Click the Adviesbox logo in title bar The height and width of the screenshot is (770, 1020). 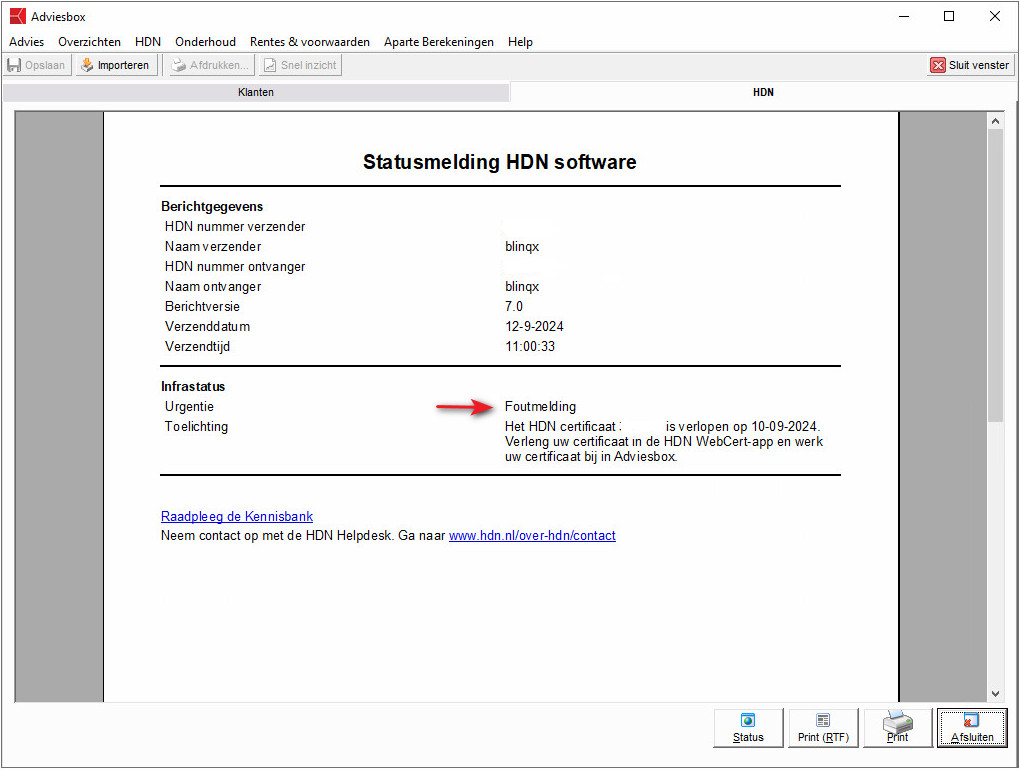(18, 16)
